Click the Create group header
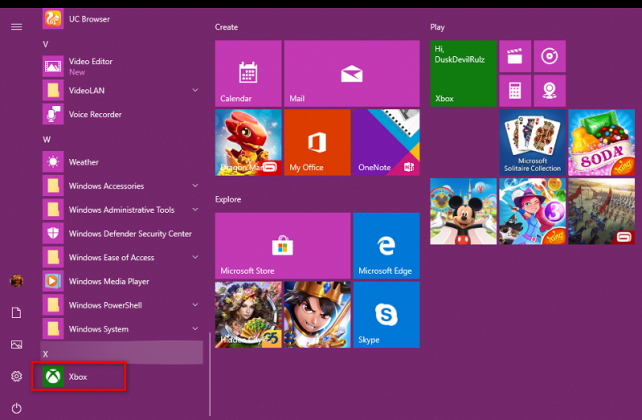 [x=226, y=27]
